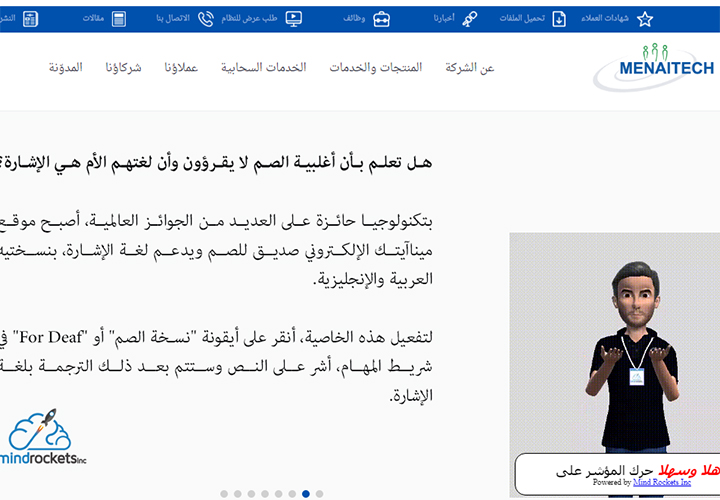Open the عن الشركة menu
The width and height of the screenshot is (720, 500).
[x=469, y=67]
